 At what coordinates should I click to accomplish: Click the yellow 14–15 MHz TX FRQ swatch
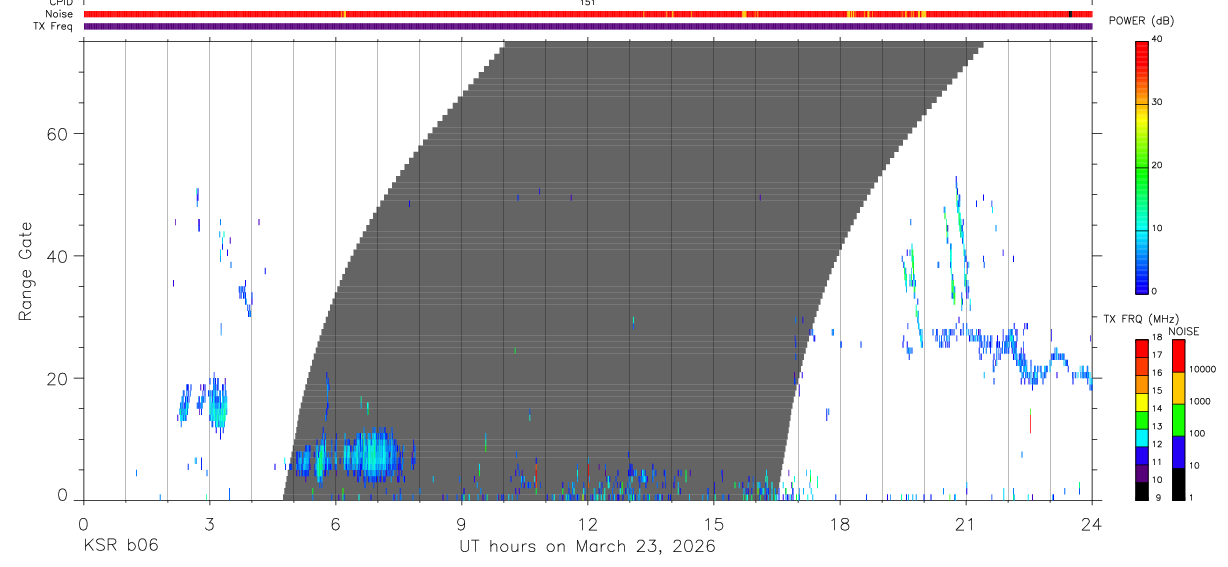click(1141, 402)
